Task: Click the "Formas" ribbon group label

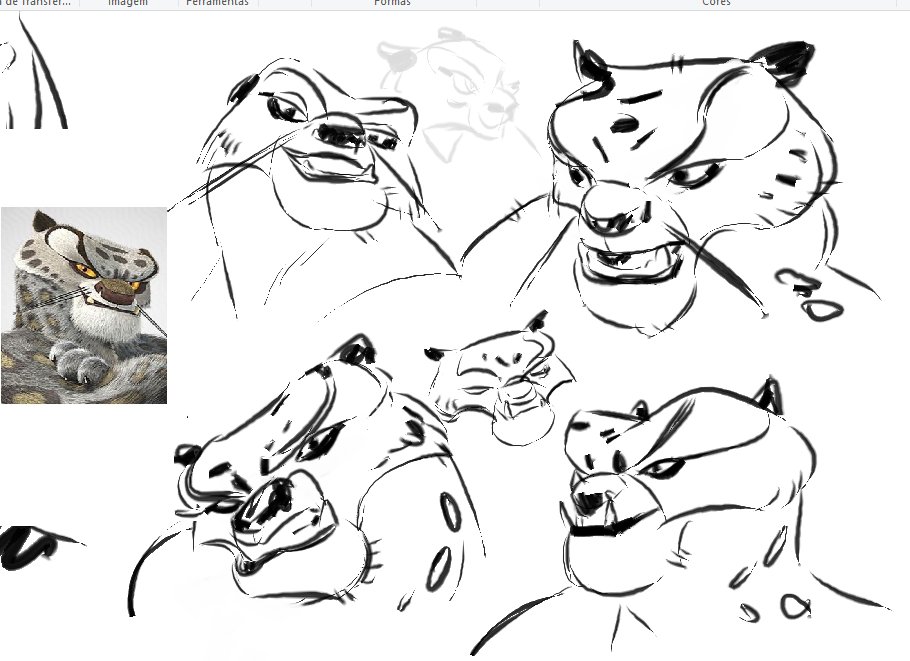Action: [392, 3]
